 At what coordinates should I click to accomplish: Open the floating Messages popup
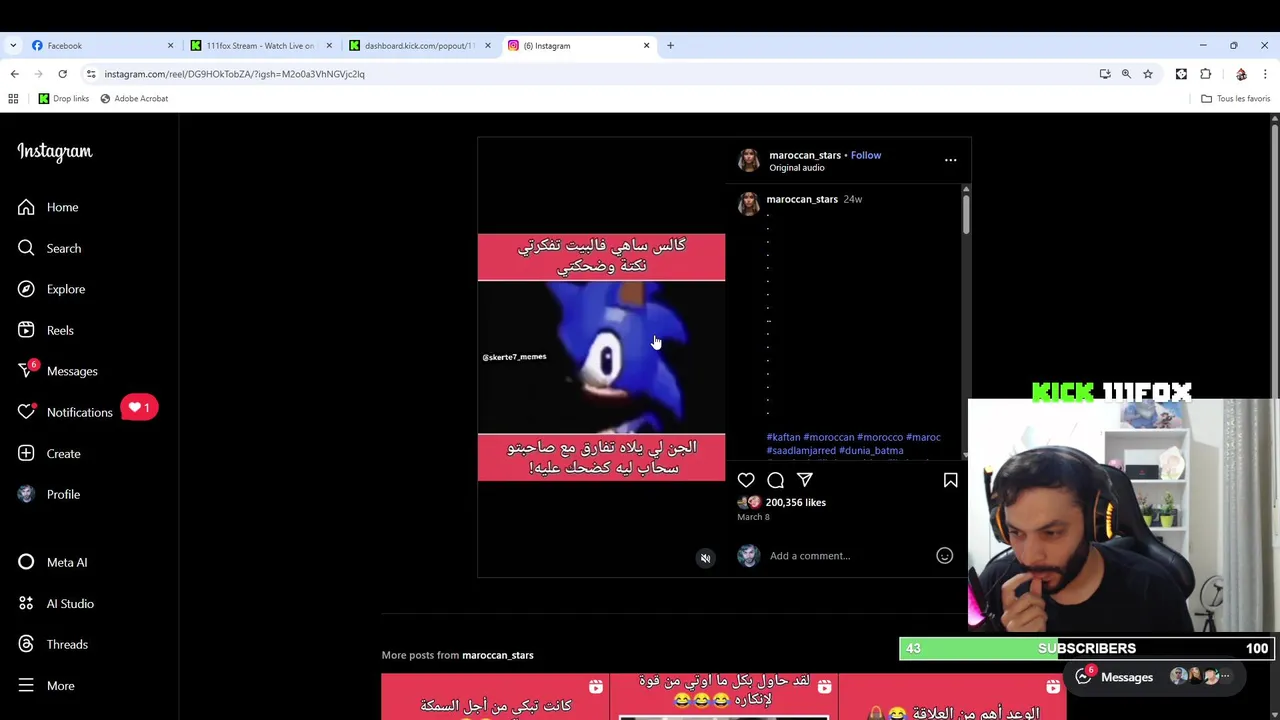click(1154, 677)
